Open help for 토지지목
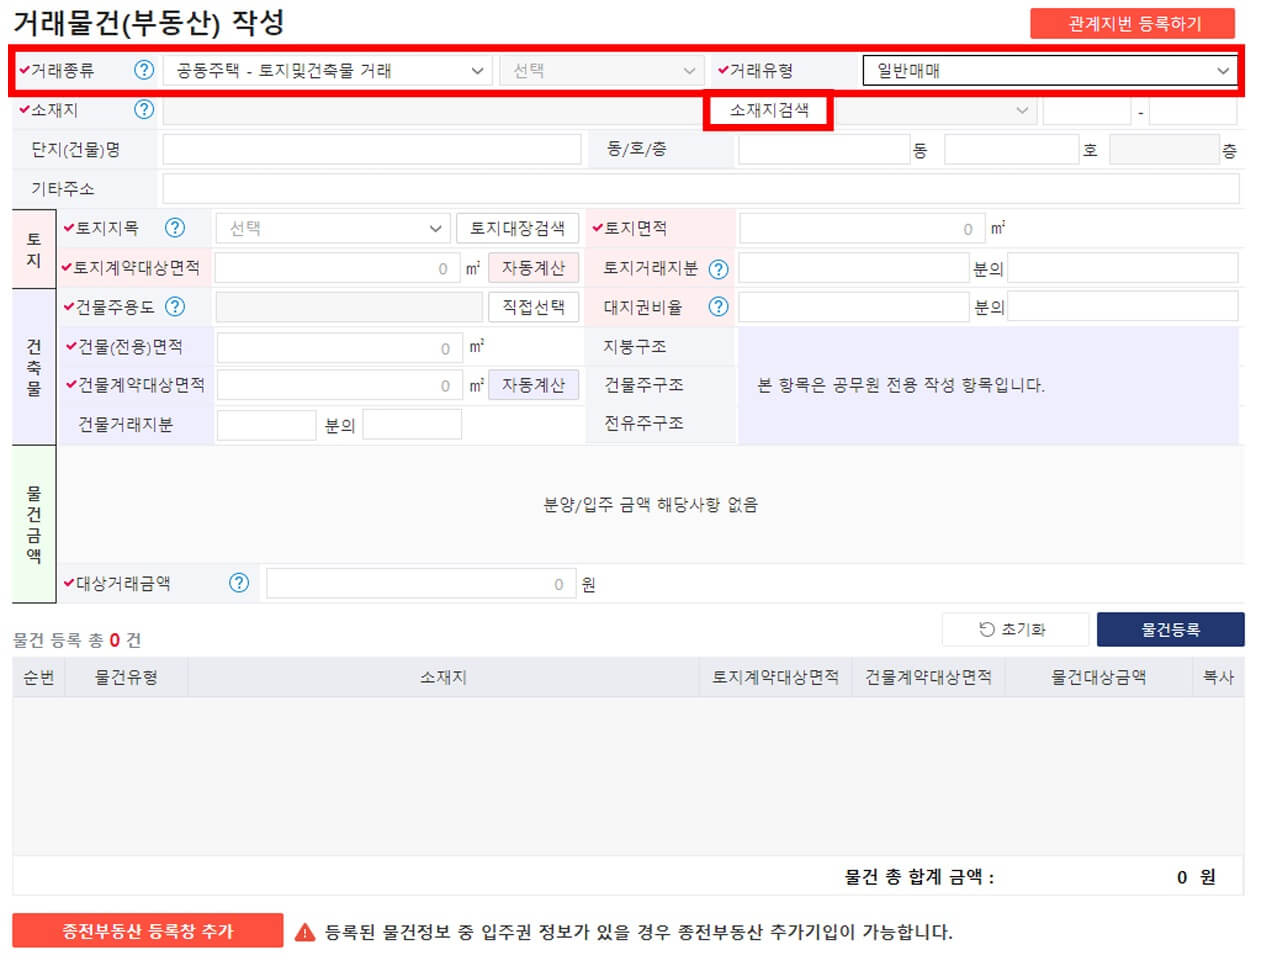The height and width of the screenshot is (960, 1262). point(175,228)
